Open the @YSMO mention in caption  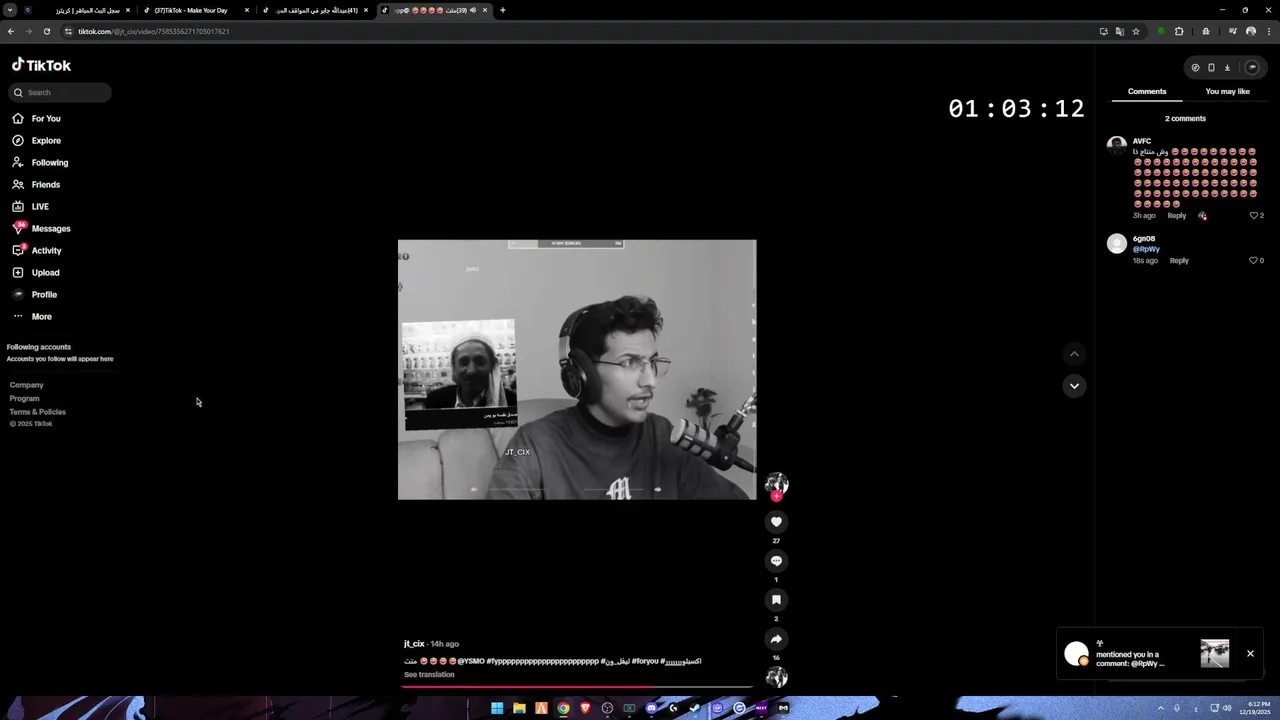[x=471, y=661]
